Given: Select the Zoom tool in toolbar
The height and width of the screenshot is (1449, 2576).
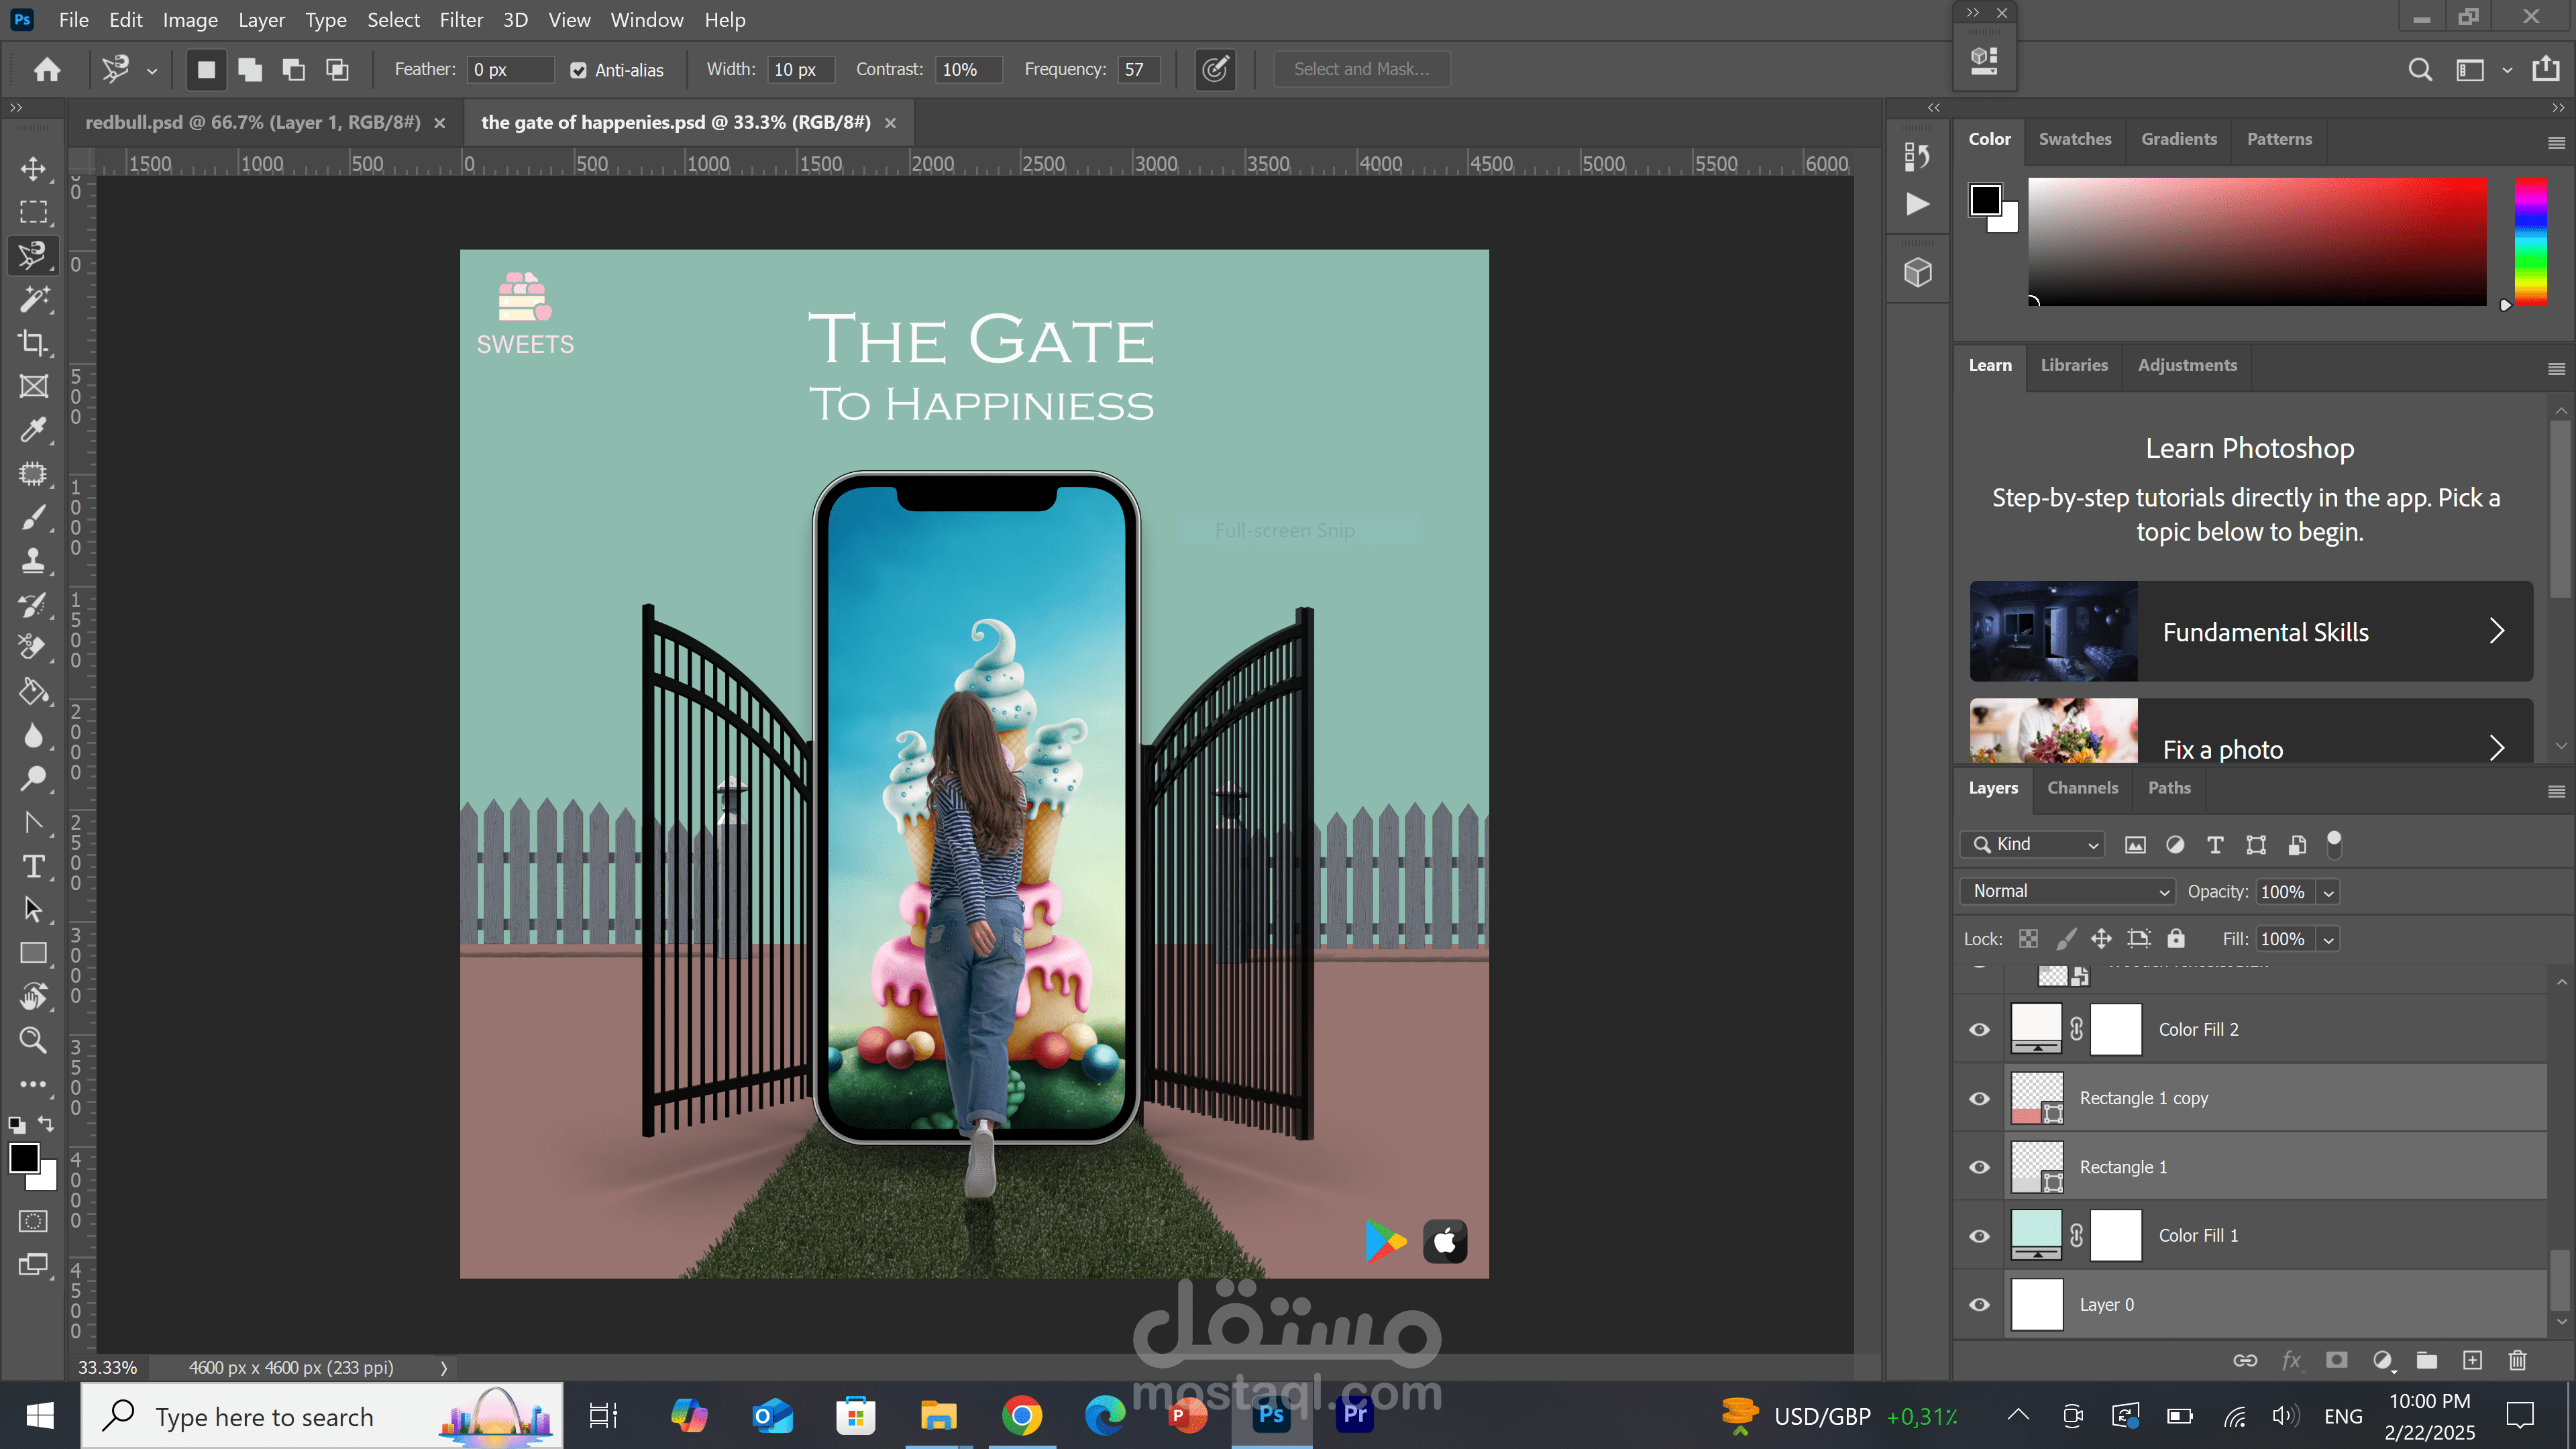Looking at the screenshot, I should (33, 1040).
